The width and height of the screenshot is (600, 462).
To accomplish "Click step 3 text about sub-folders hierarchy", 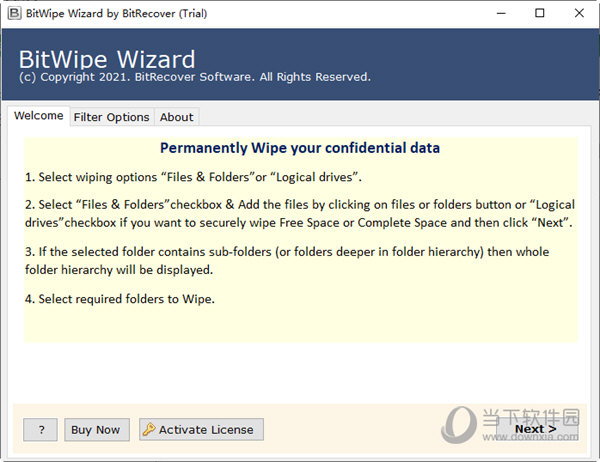I will pyautogui.click(x=287, y=261).
